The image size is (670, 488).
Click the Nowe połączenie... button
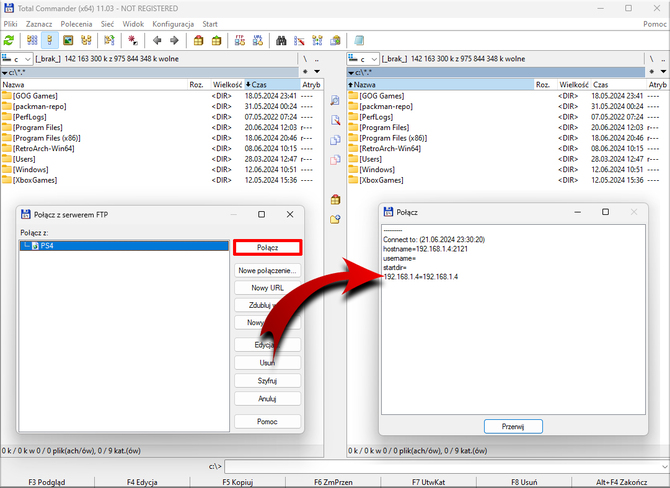click(267, 270)
